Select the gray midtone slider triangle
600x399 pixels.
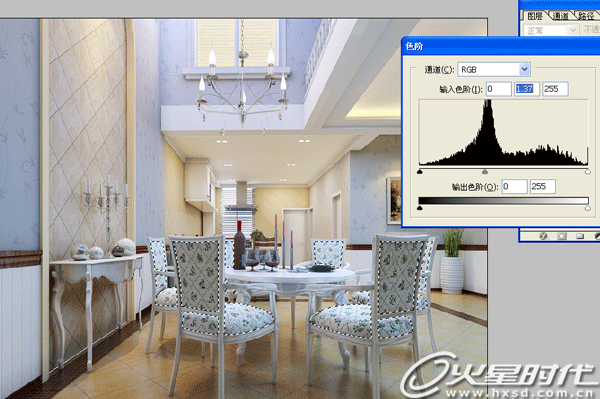485,171
